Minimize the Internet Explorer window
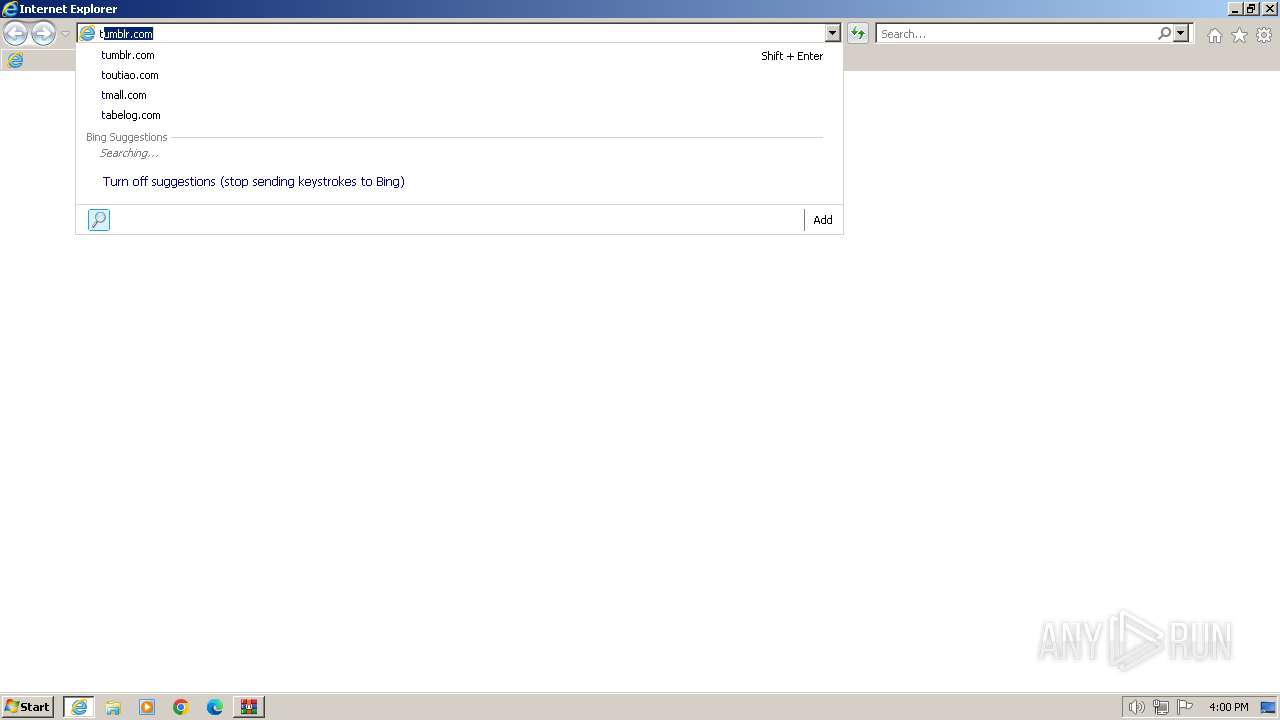This screenshot has width=1280, height=720. tap(1235, 9)
